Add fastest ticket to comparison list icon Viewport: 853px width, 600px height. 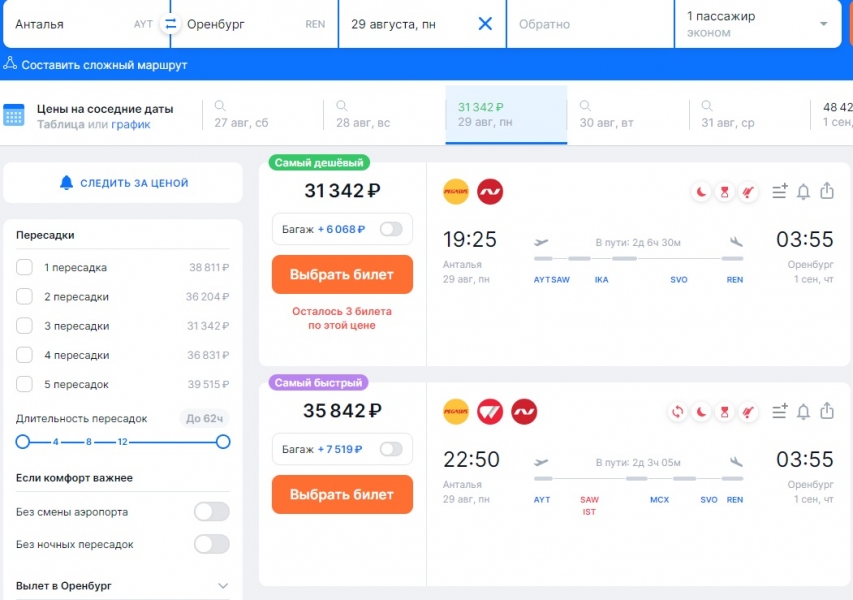click(x=779, y=411)
